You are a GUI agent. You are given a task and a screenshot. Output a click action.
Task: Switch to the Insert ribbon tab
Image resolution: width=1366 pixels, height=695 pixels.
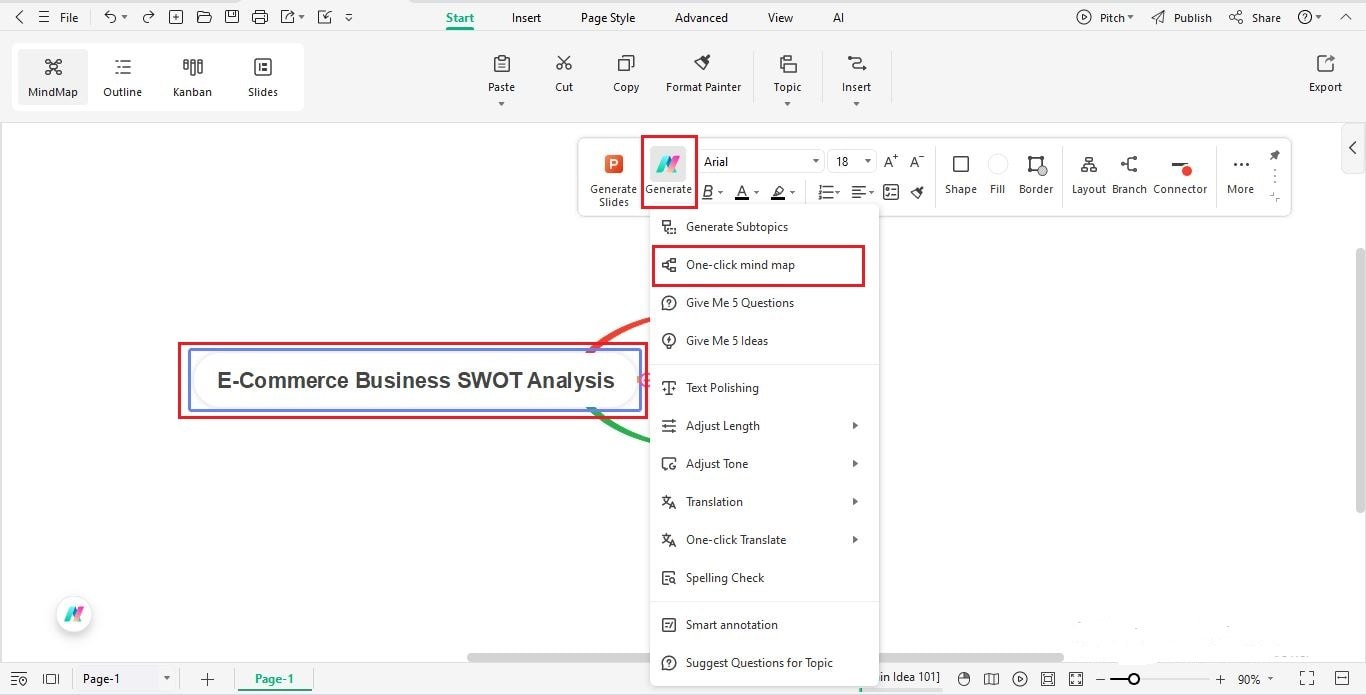[x=526, y=17]
